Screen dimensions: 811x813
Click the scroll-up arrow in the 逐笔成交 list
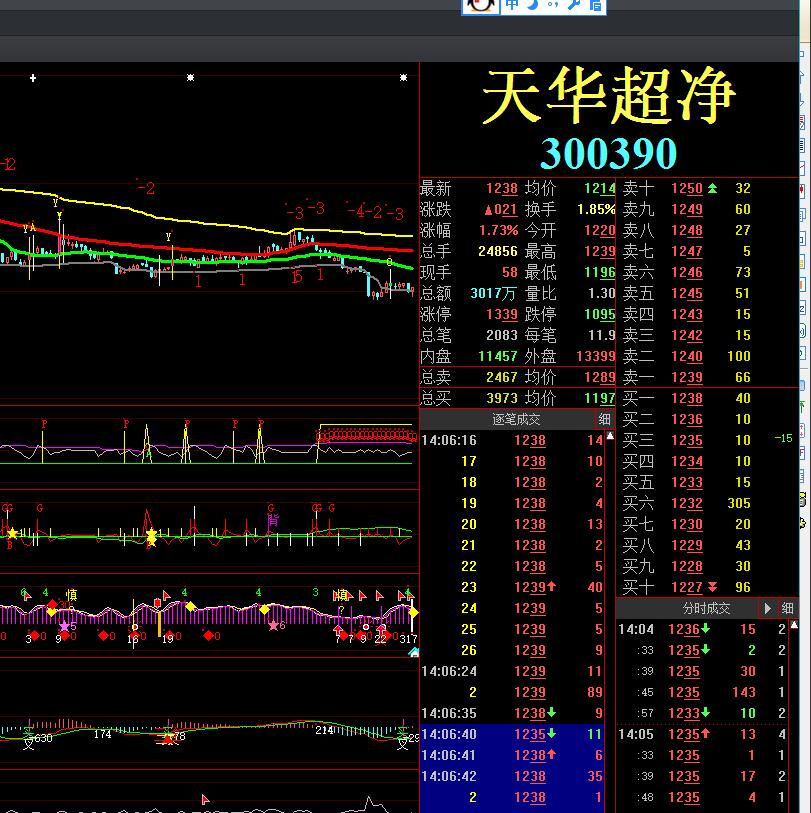pos(610,436)
